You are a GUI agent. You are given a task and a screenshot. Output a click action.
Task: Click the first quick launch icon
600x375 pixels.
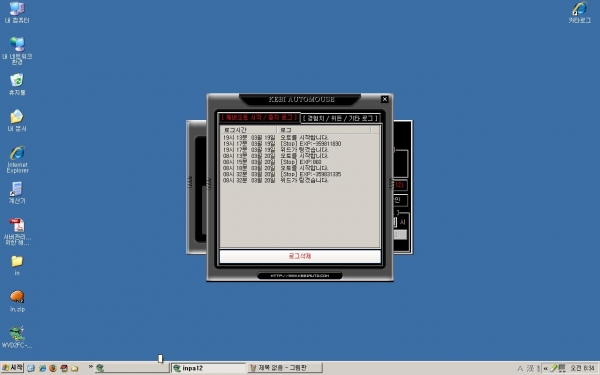pyautogui.click(x=31, y=368)
